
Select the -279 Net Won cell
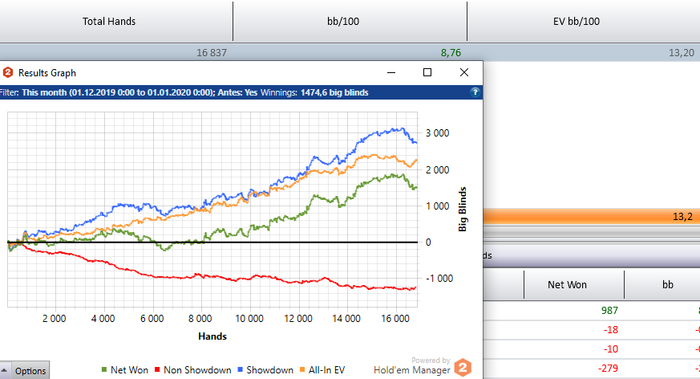pos(608,368)
